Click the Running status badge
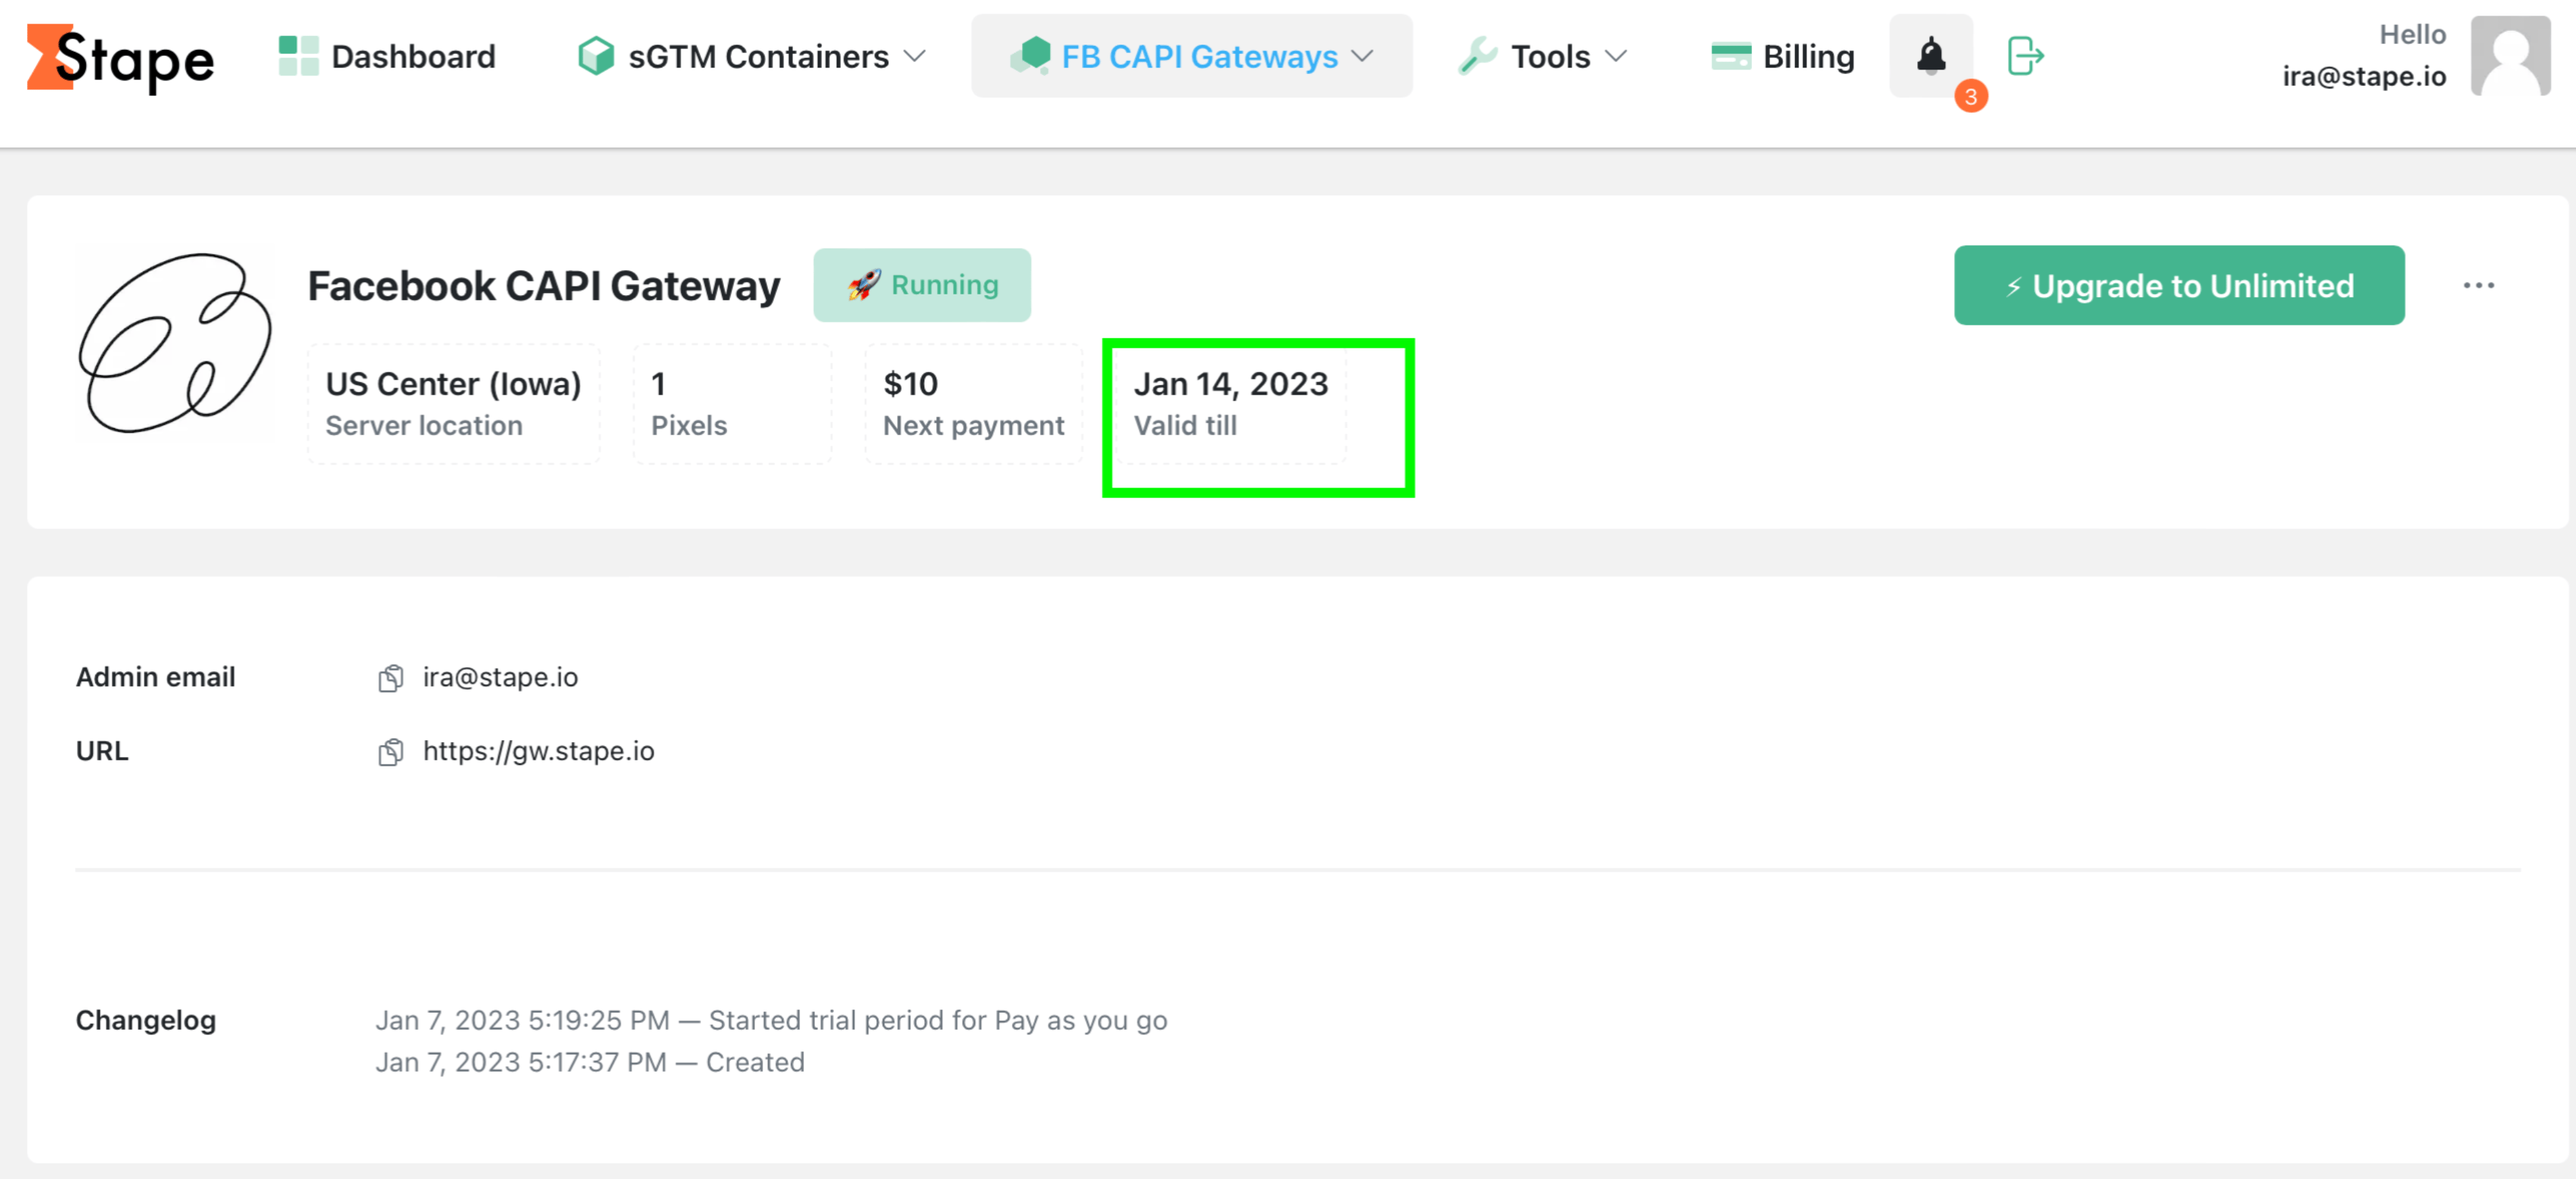The width and height of the screenshot is (2576, 1179). pos(921,285)
